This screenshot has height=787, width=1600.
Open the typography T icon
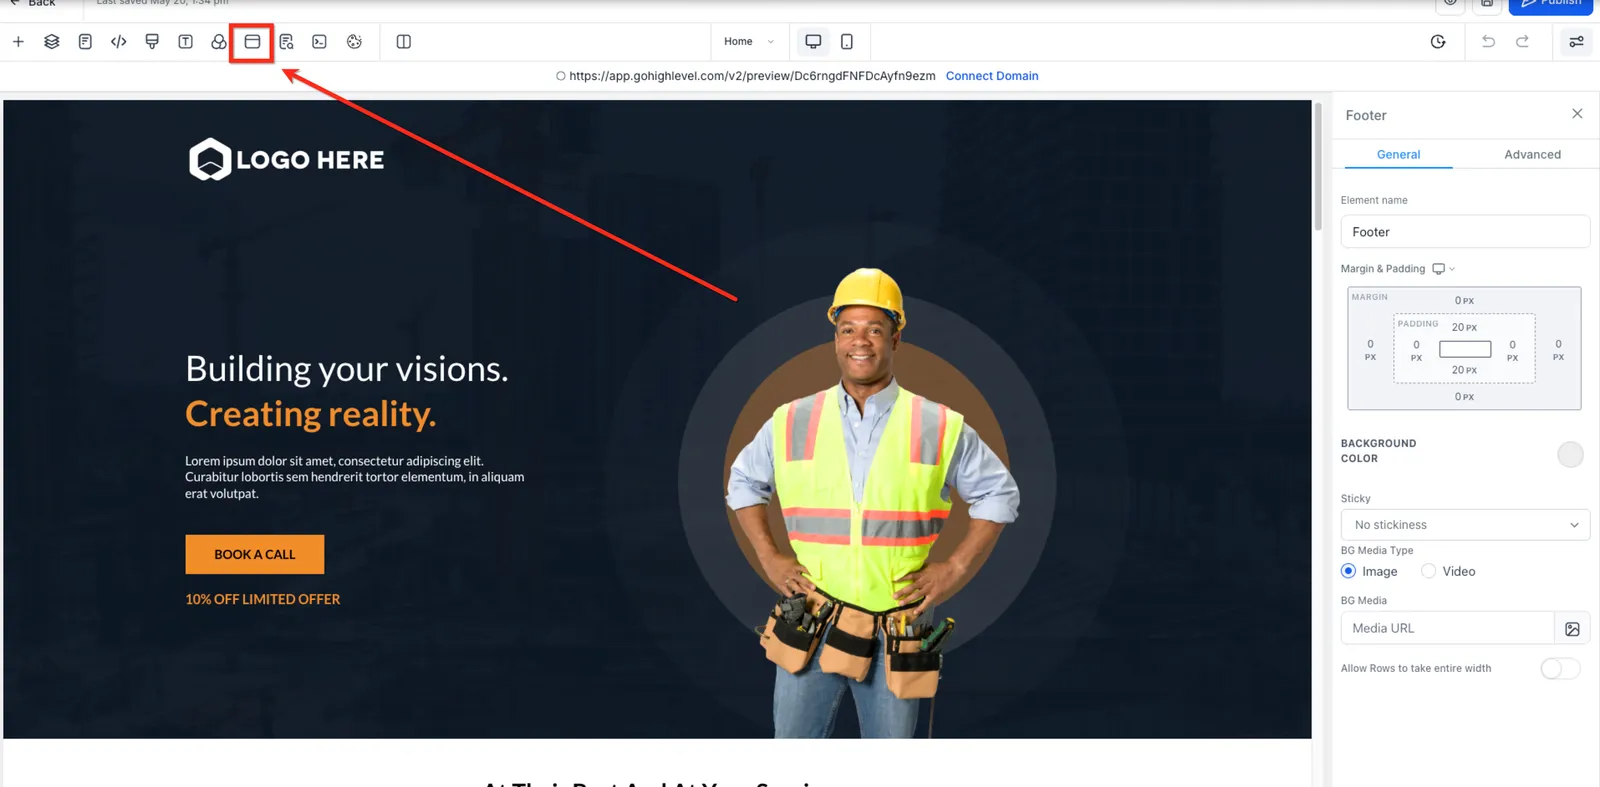[x=186, y=41]
